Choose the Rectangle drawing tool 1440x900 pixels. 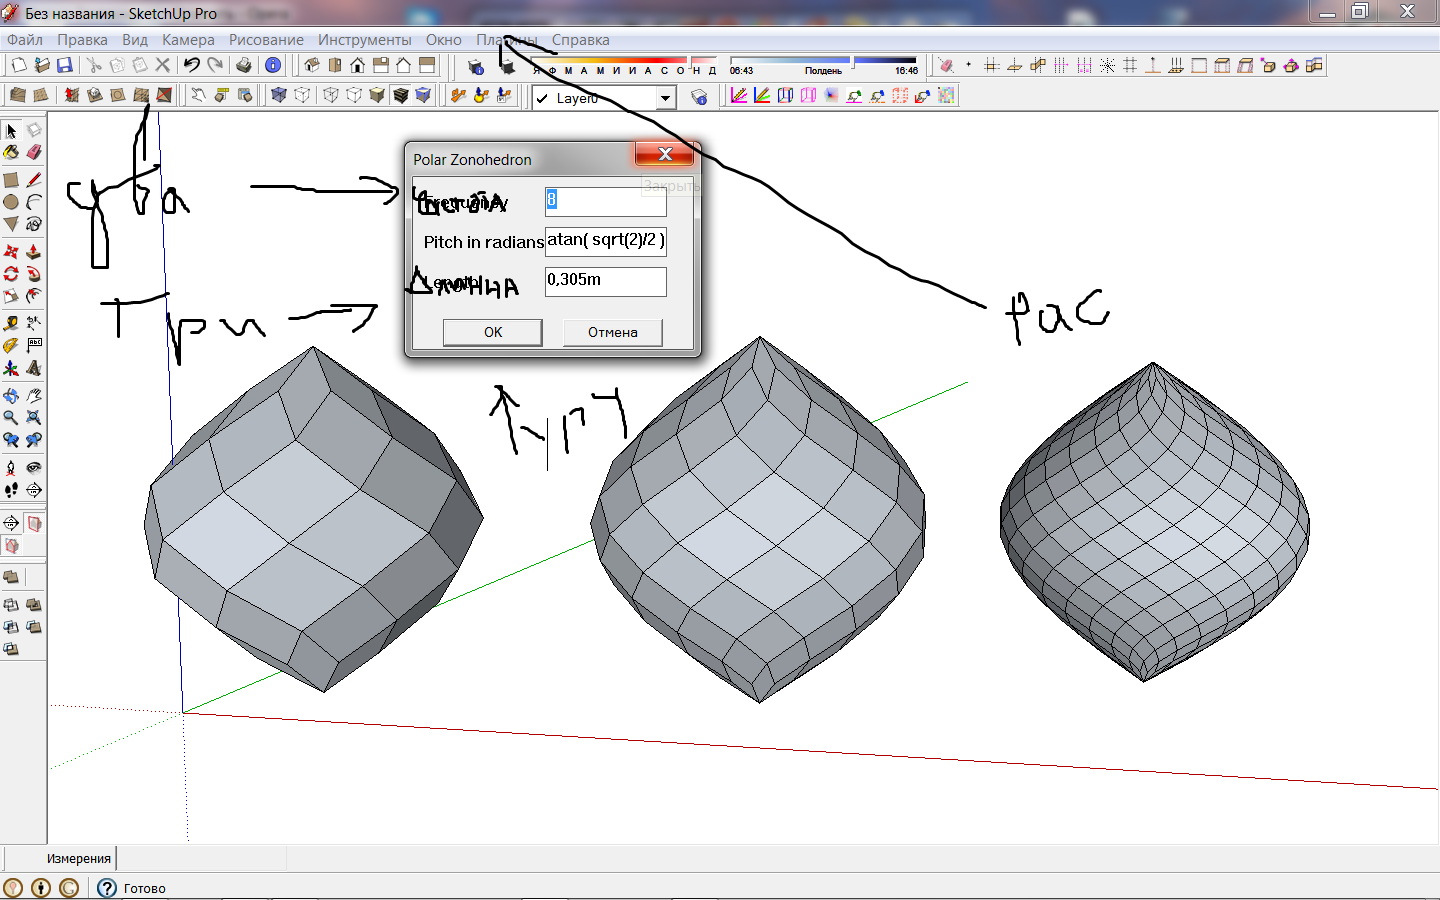[x=11, y=180]
